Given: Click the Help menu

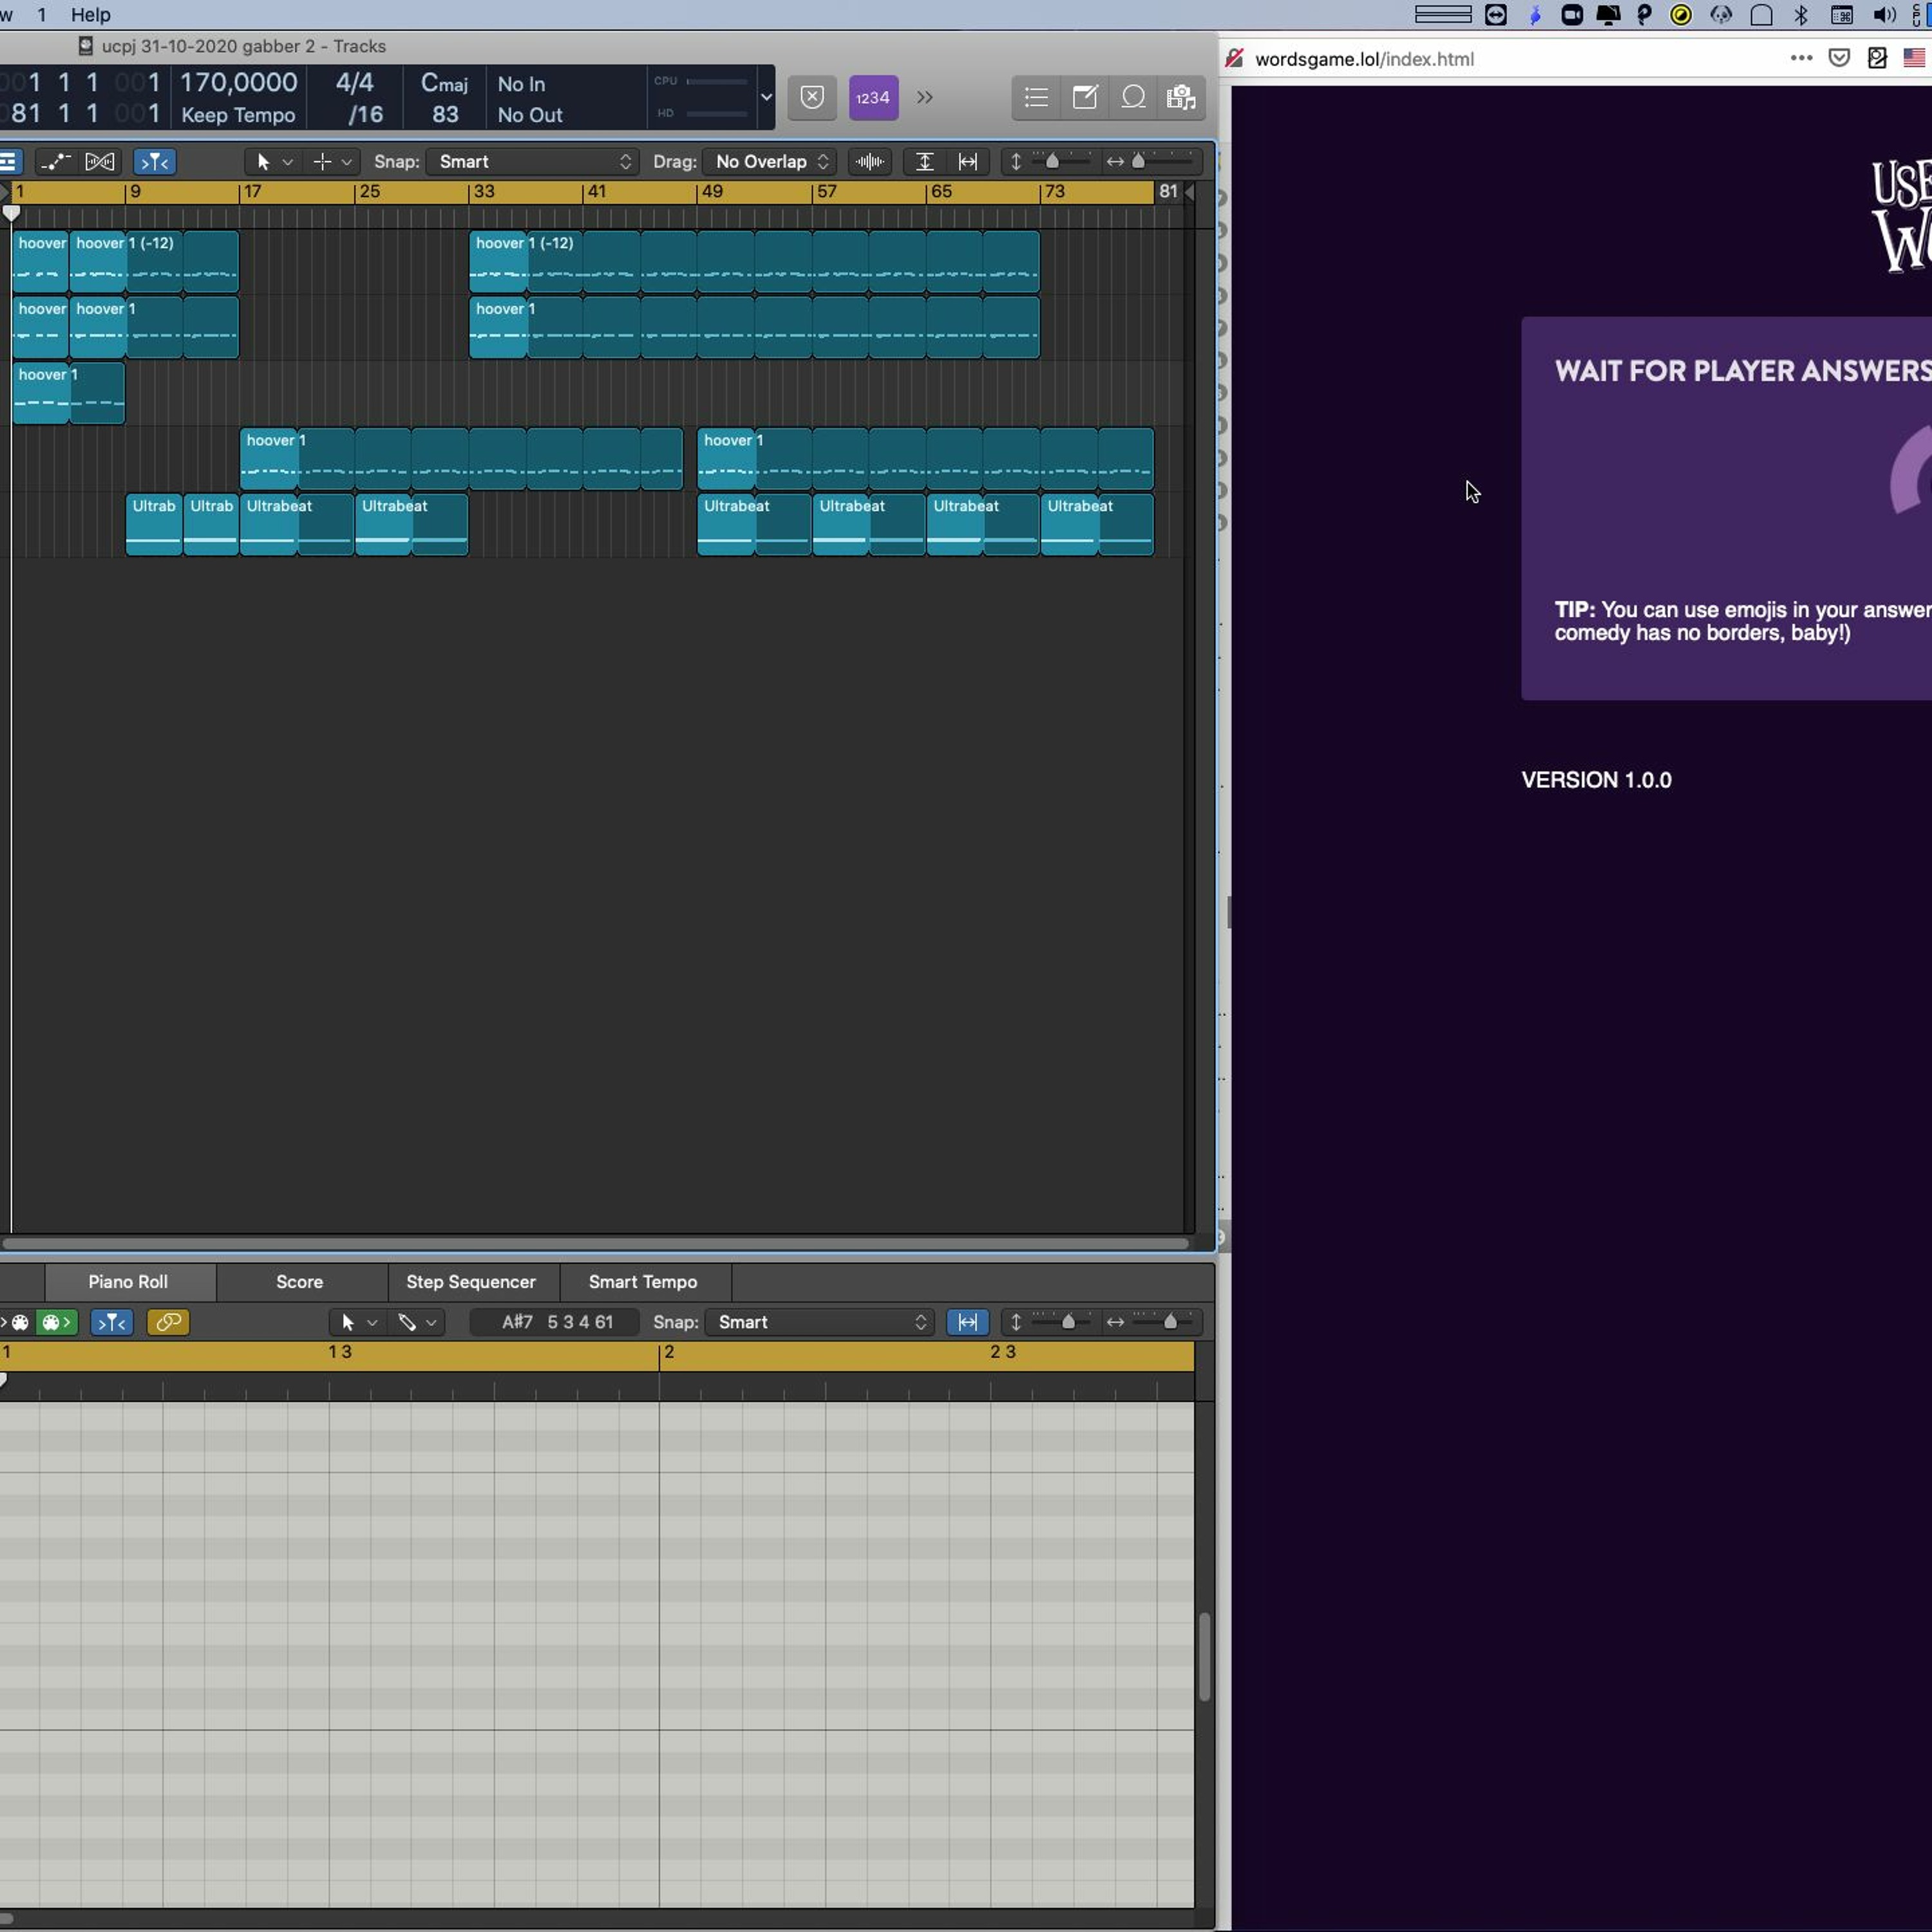Looking at the screenshot, I should [90, 14].
